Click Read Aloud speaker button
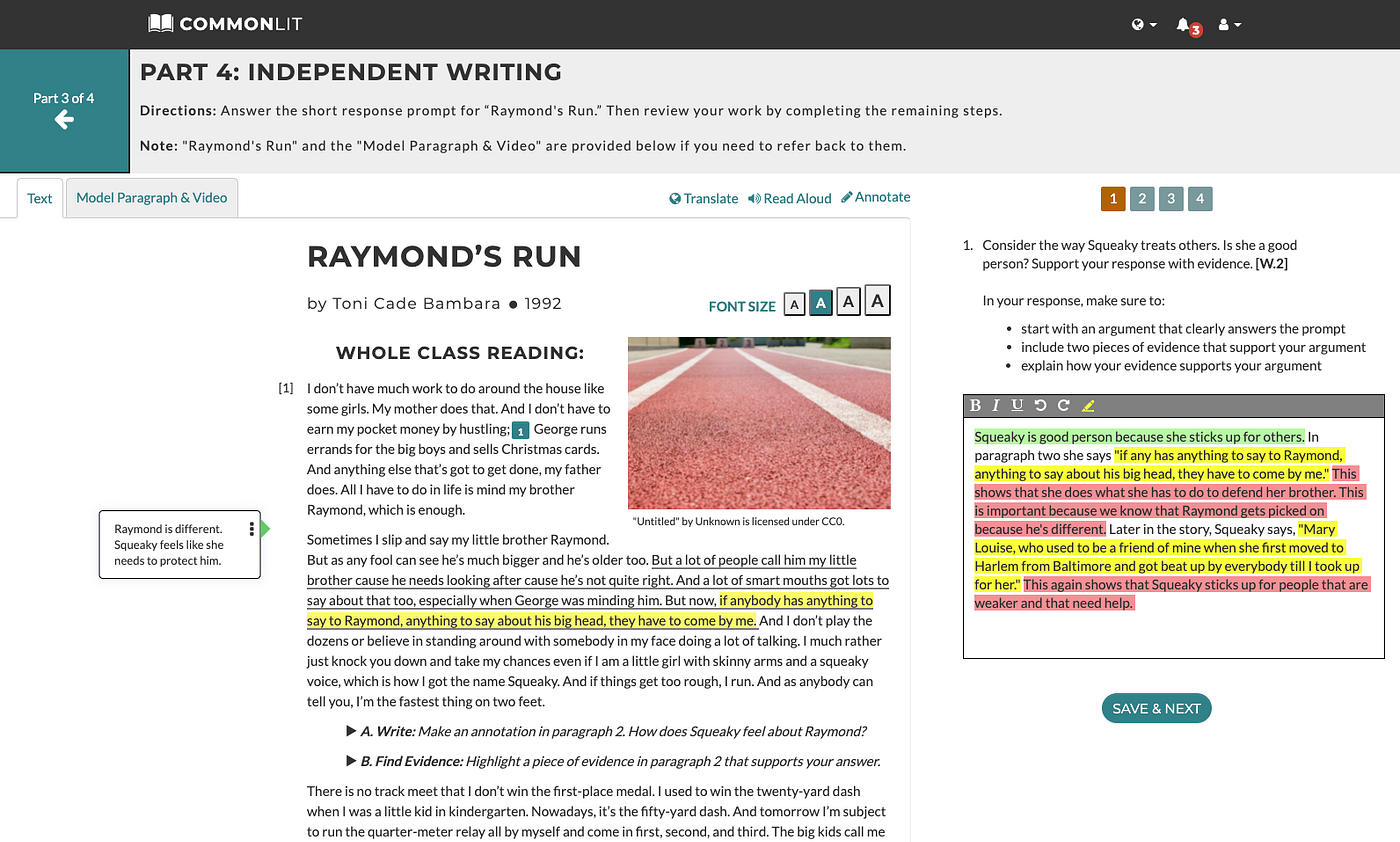Screen dimensions: 1400x842 point(790,198)
